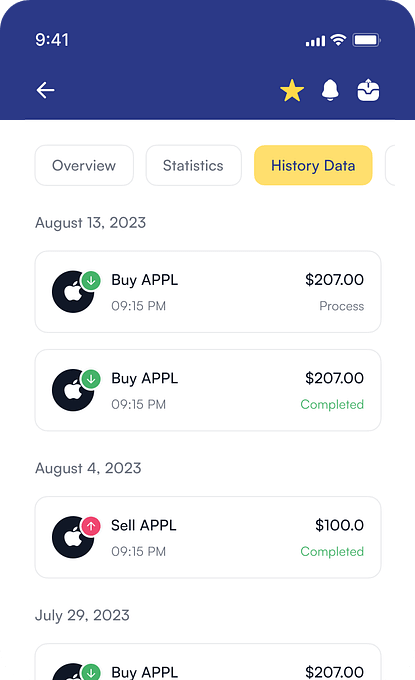Tap the partially hidden tab after History Data

pyautogui.click(x=390, y=165)
